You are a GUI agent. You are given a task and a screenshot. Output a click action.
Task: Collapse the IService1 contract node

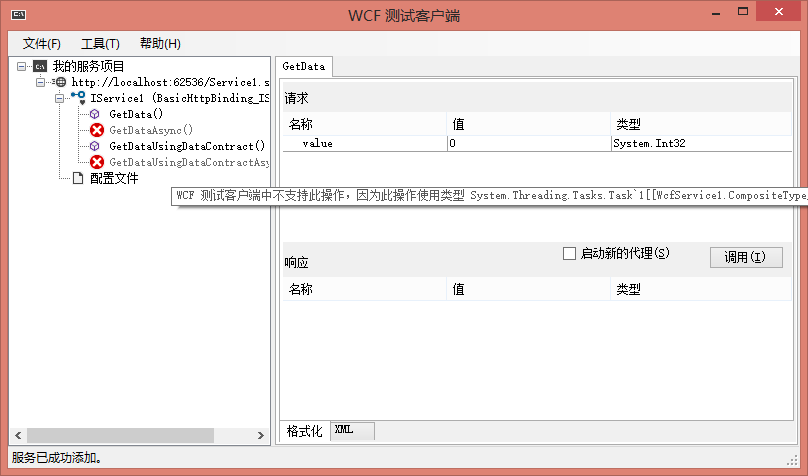[59, 98]
